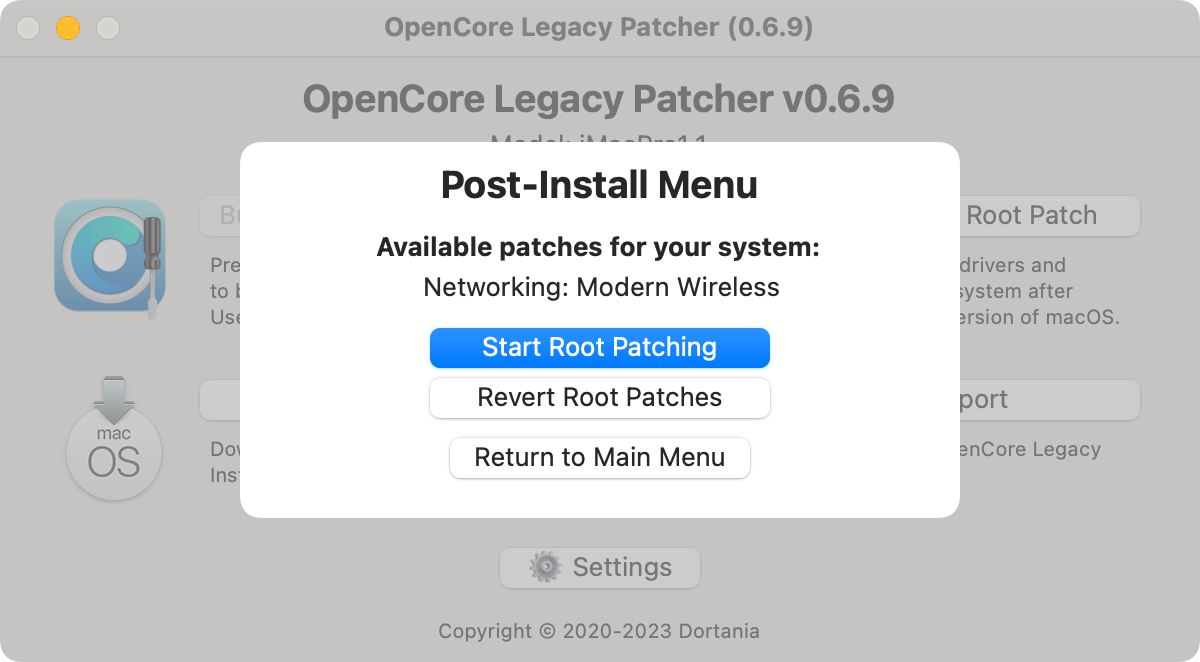Image resolution: width=1200 pixels, height=662 pixels.
Task: Click the Copyright 2020-2023 Dortania text
Action: (599, 631)
